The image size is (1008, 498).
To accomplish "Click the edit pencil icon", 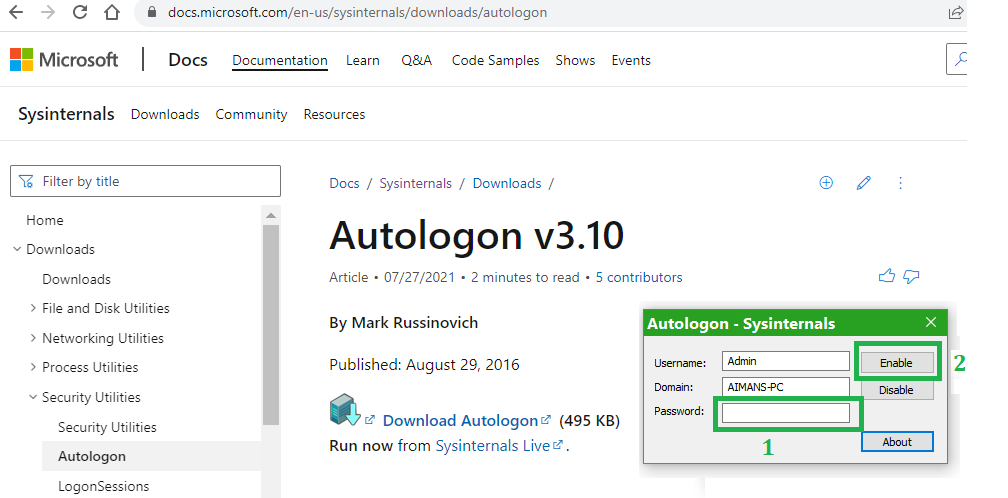I will pos(864,183).
